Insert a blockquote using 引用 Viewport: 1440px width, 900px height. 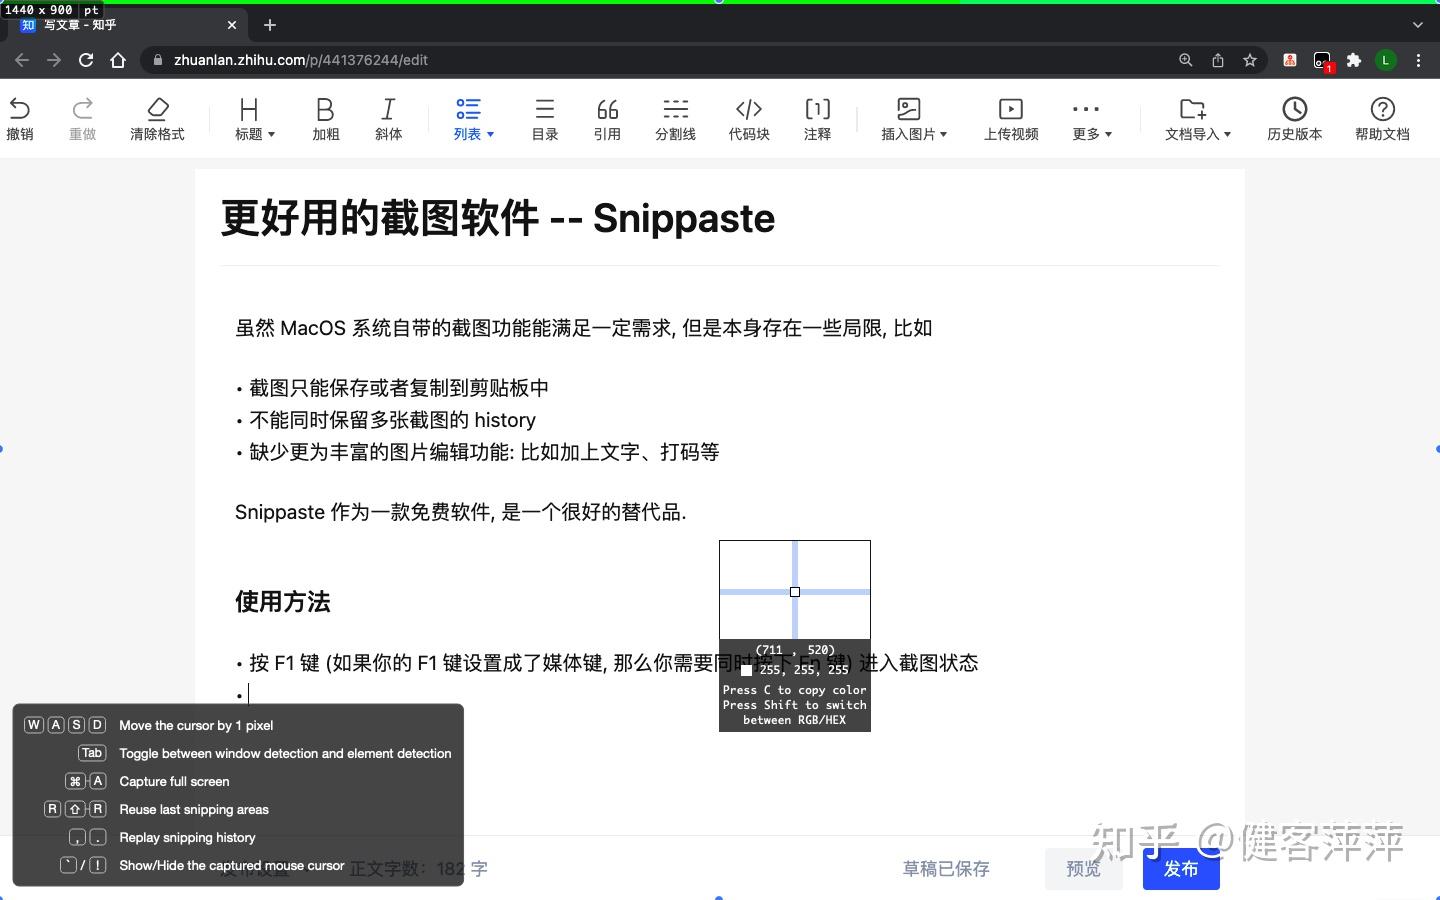[607, 118]
